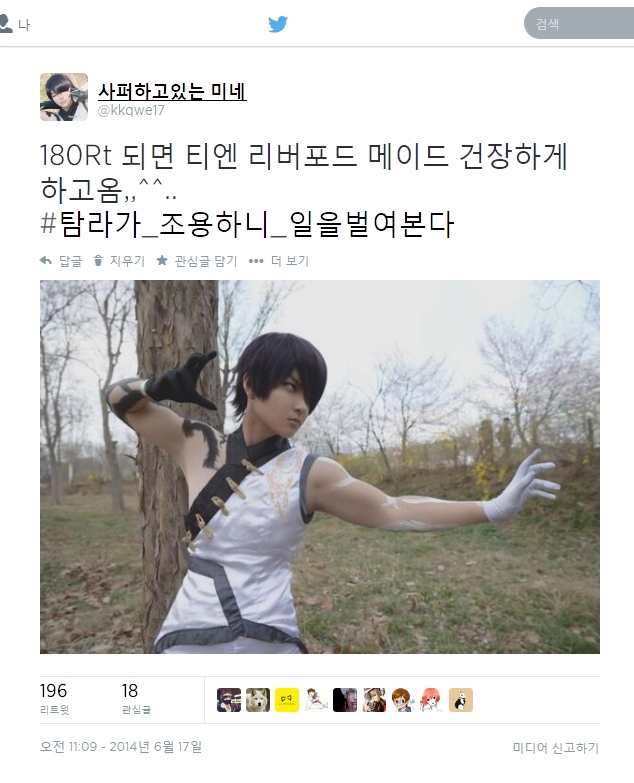Open the white wolf retweeter avatar

(258, 700)
